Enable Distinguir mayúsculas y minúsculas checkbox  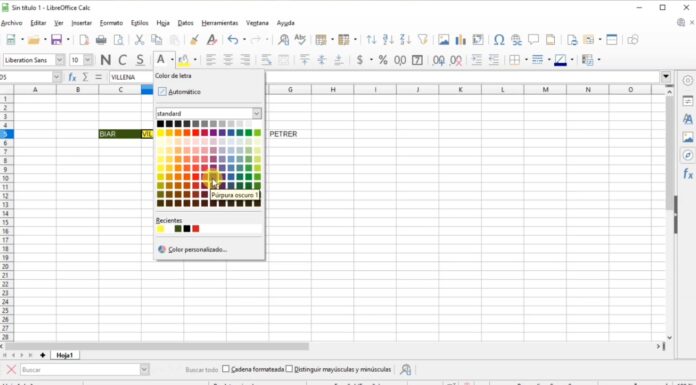[x=289, y=369]
